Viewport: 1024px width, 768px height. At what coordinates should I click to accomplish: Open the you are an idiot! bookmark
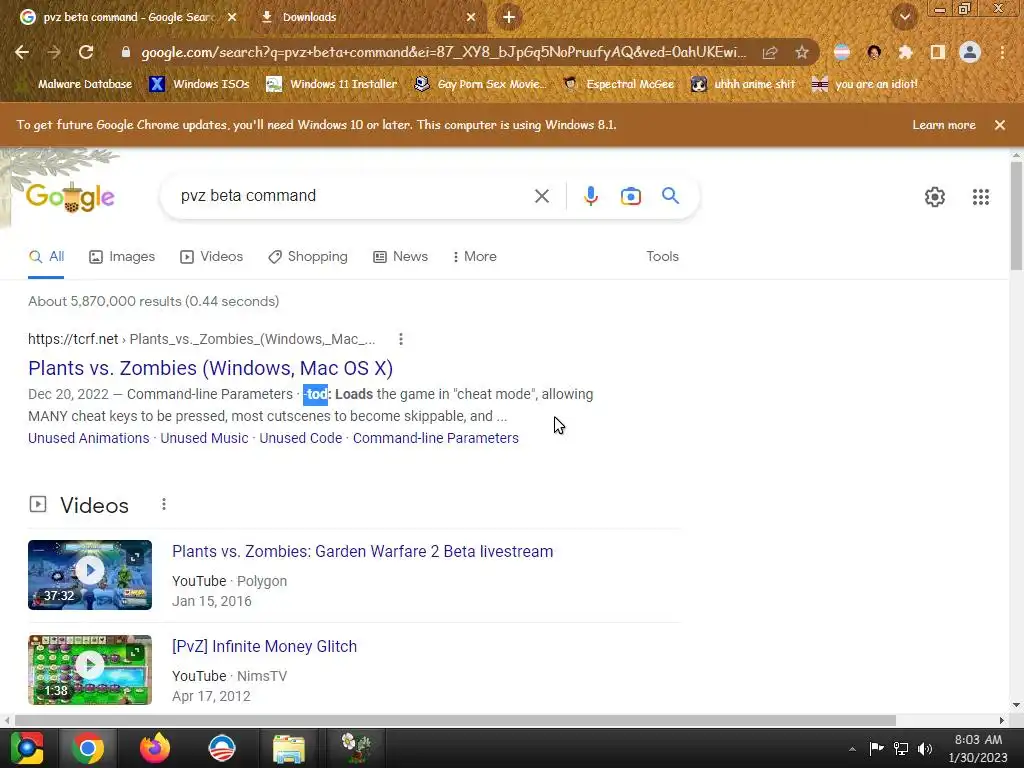[x=864, y=84]
